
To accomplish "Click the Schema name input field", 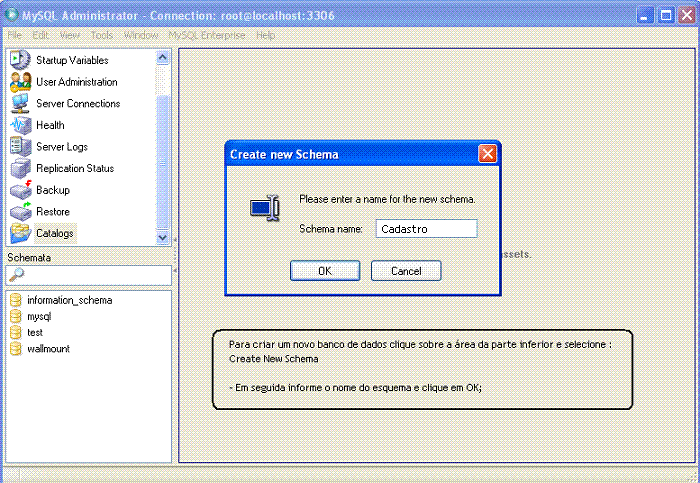I will (427, 229).
